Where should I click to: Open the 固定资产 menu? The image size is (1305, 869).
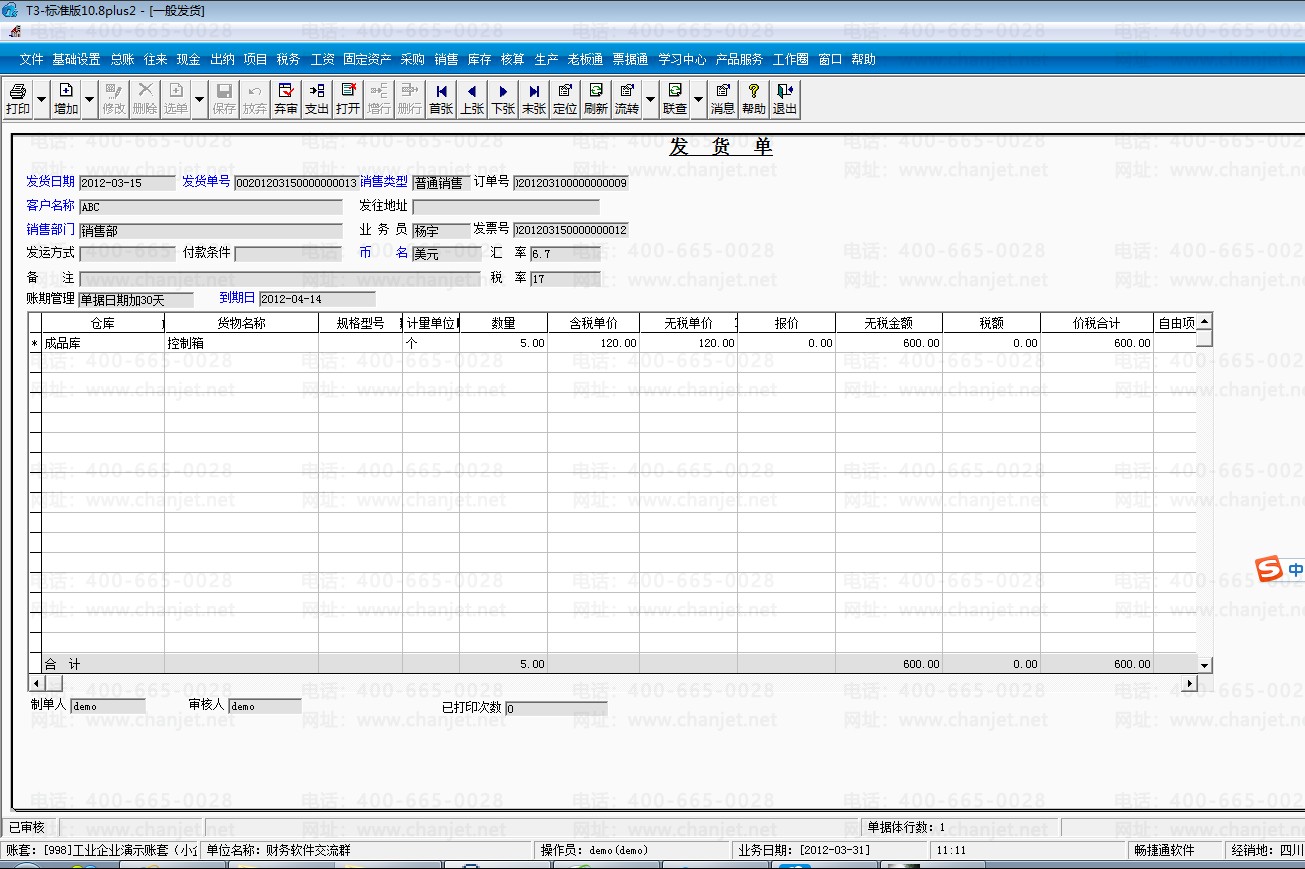tap(367, 60)
